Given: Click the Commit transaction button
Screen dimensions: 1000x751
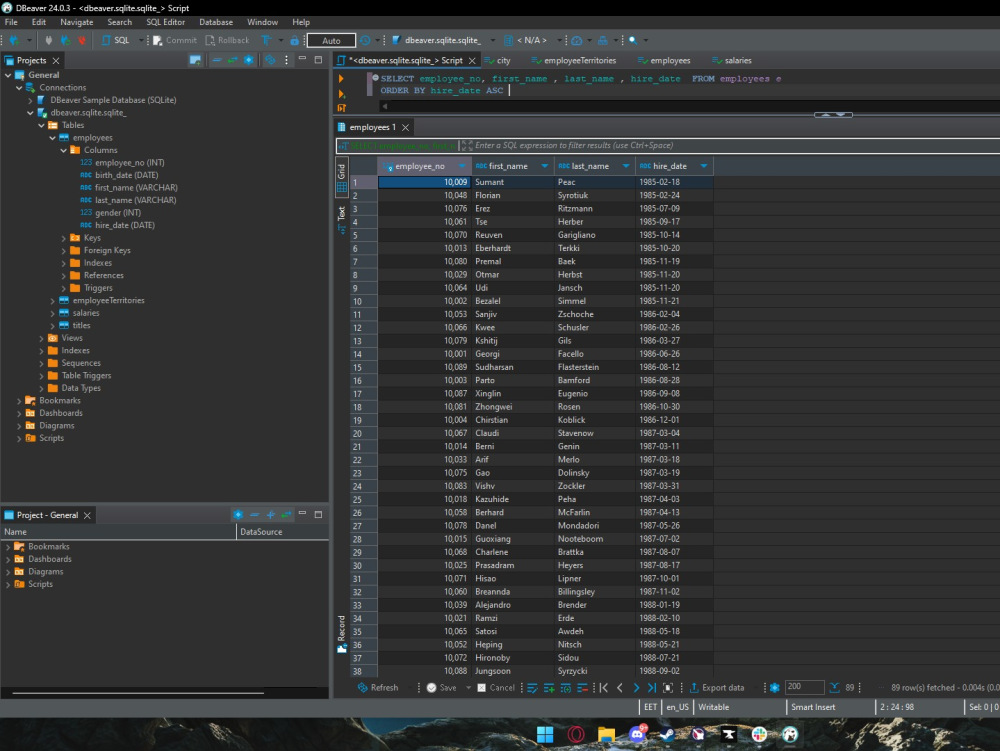Looking at the screenshot, I should pos(175,40).
